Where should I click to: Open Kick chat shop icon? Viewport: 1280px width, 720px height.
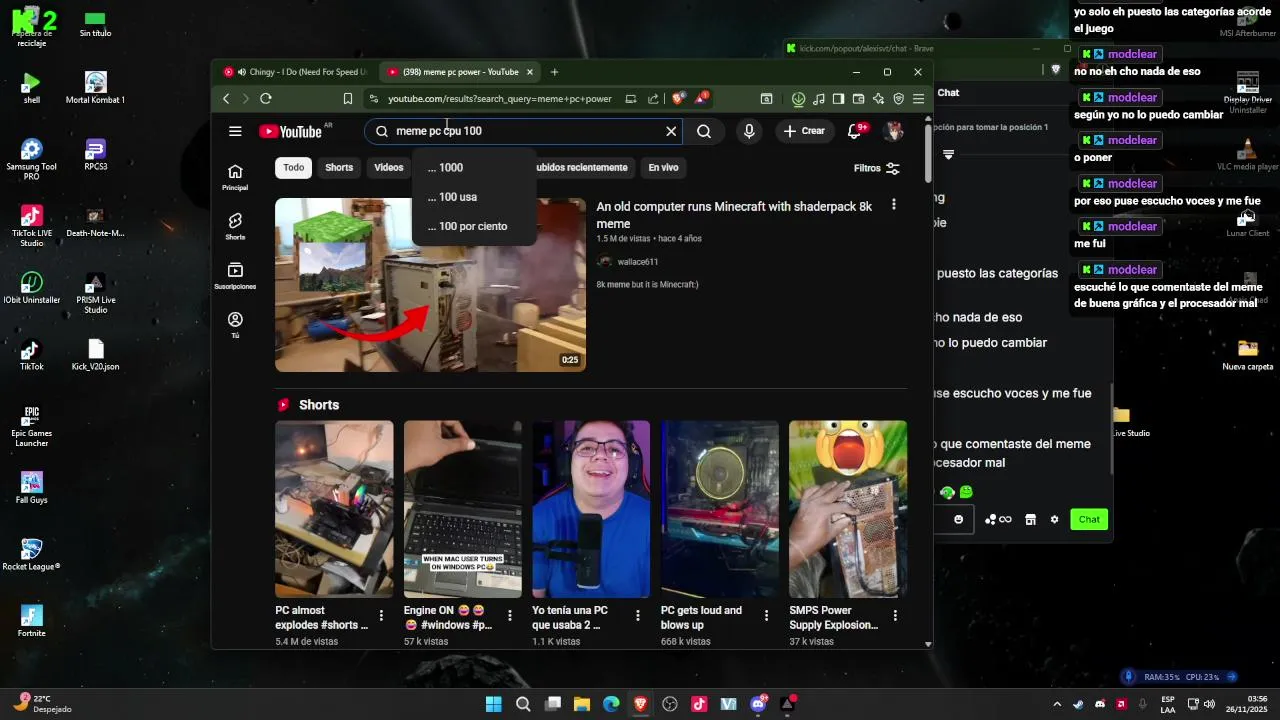pos(1030,519)
